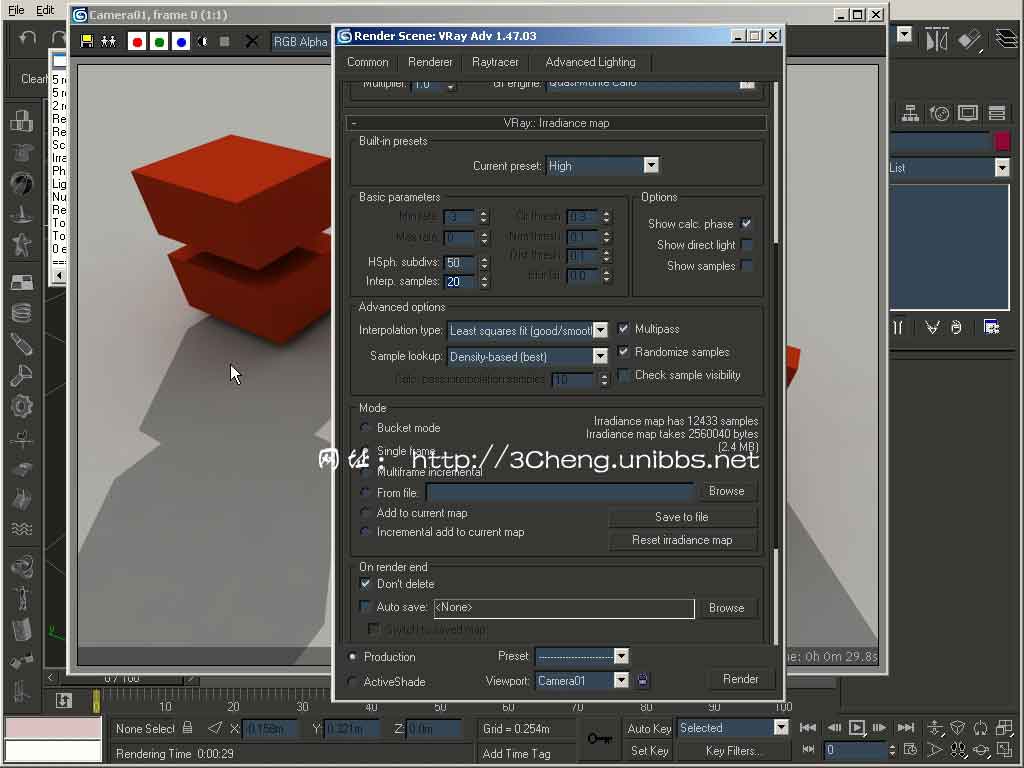Toggle the Randomize samples checkbox
Viewport: 1024px width, 768px height.
click(623, 351)
